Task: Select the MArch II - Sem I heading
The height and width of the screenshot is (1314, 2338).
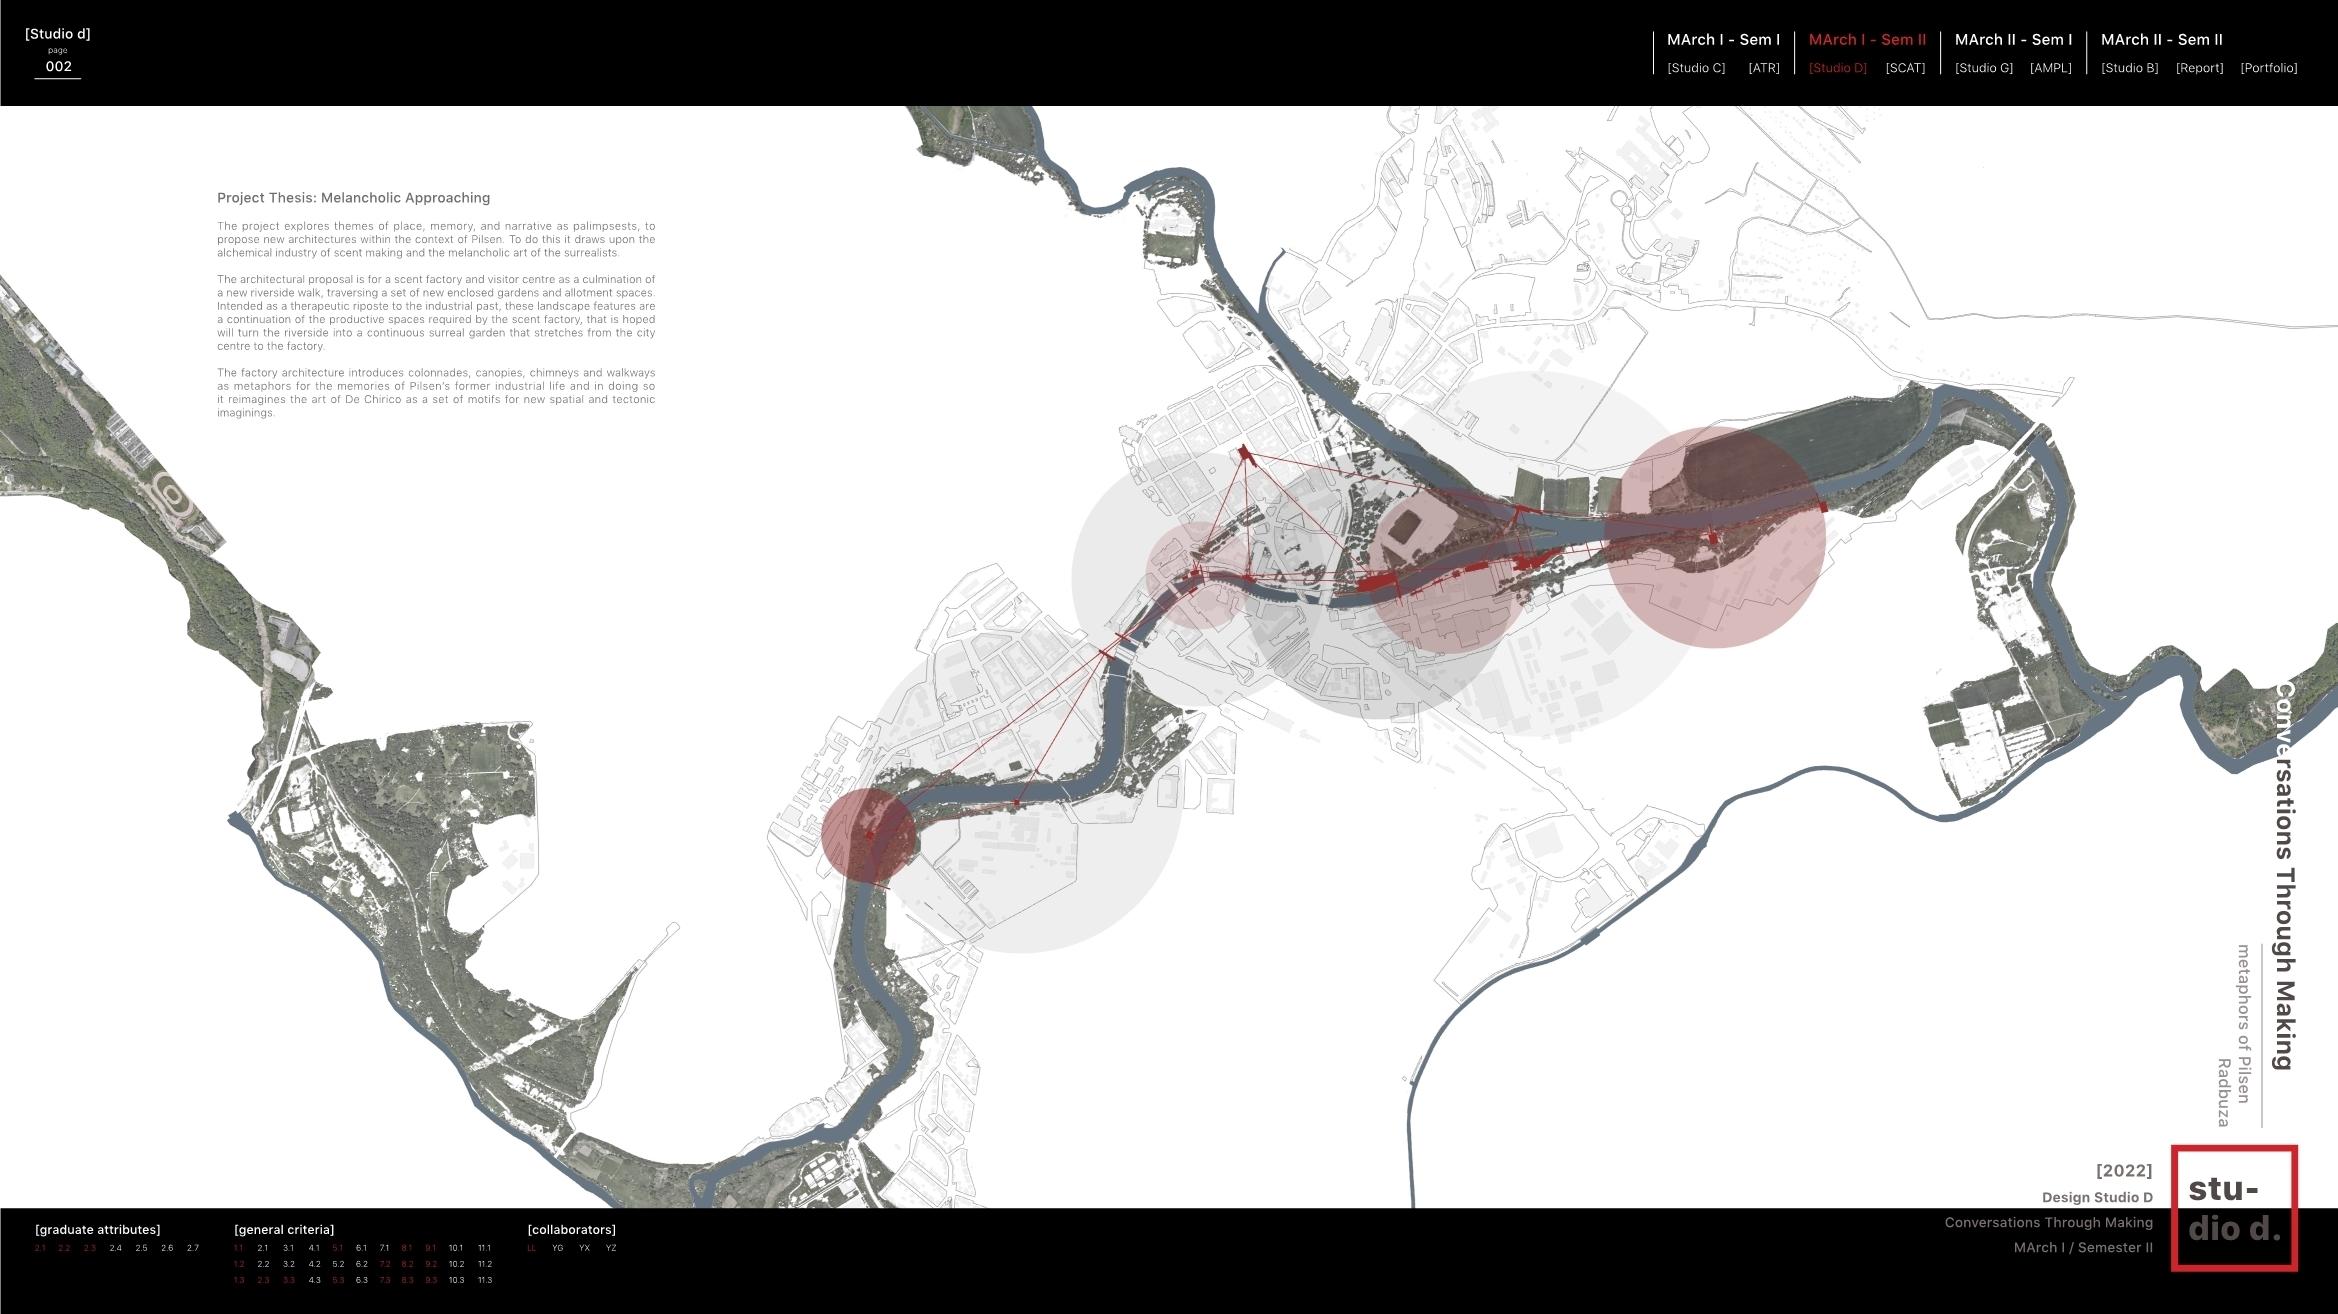Action: pyautogui.click(x=2013, y=40)
